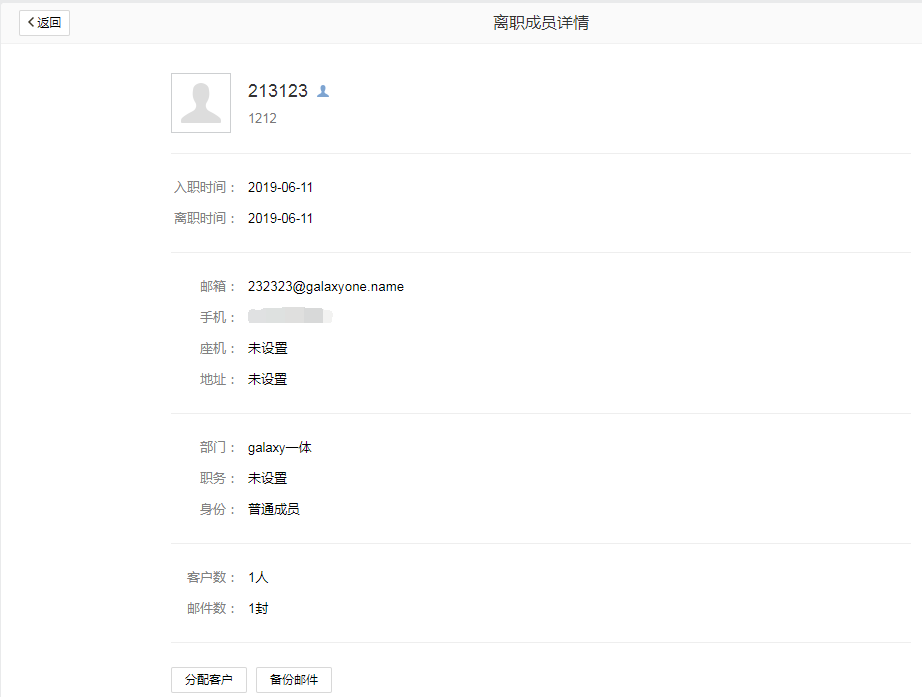
Task: Click 未设置 next to 座机
Action: click(266, 348)
